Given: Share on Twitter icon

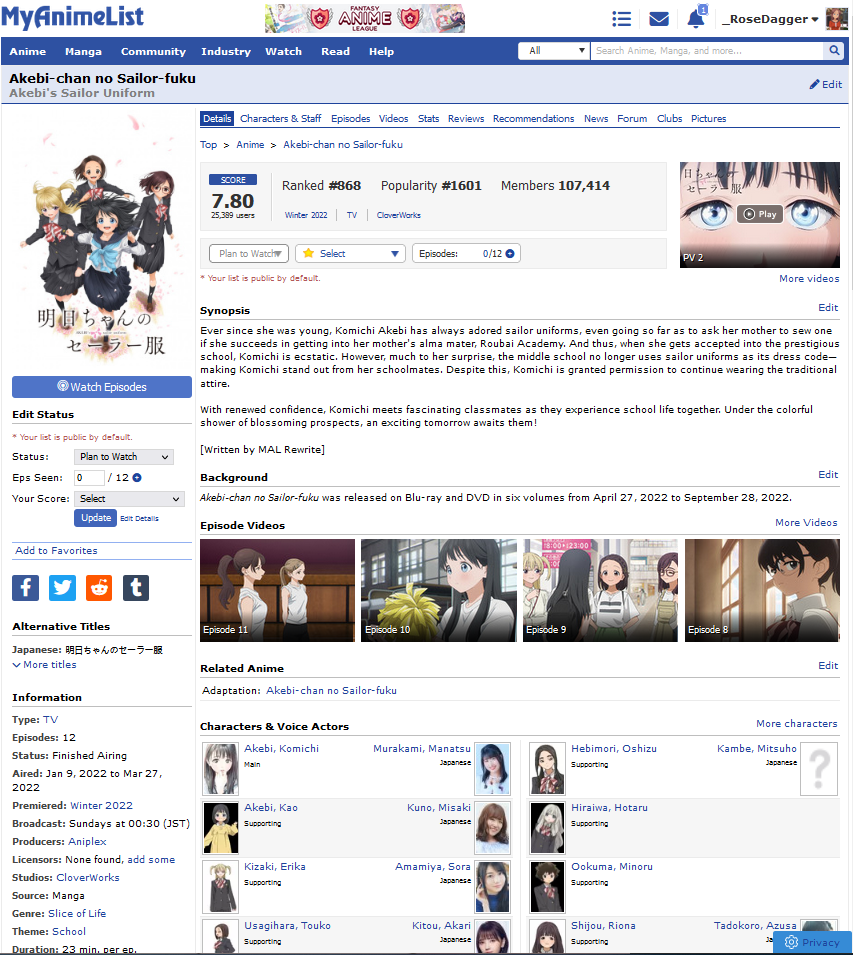Looking at the screenshot, I should (62, 588).
